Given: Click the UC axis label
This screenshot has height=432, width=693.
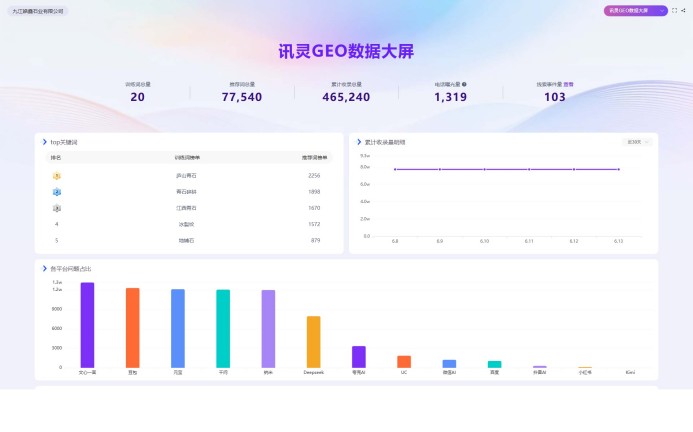Looking at the screenshot, I should coord(404,372).
